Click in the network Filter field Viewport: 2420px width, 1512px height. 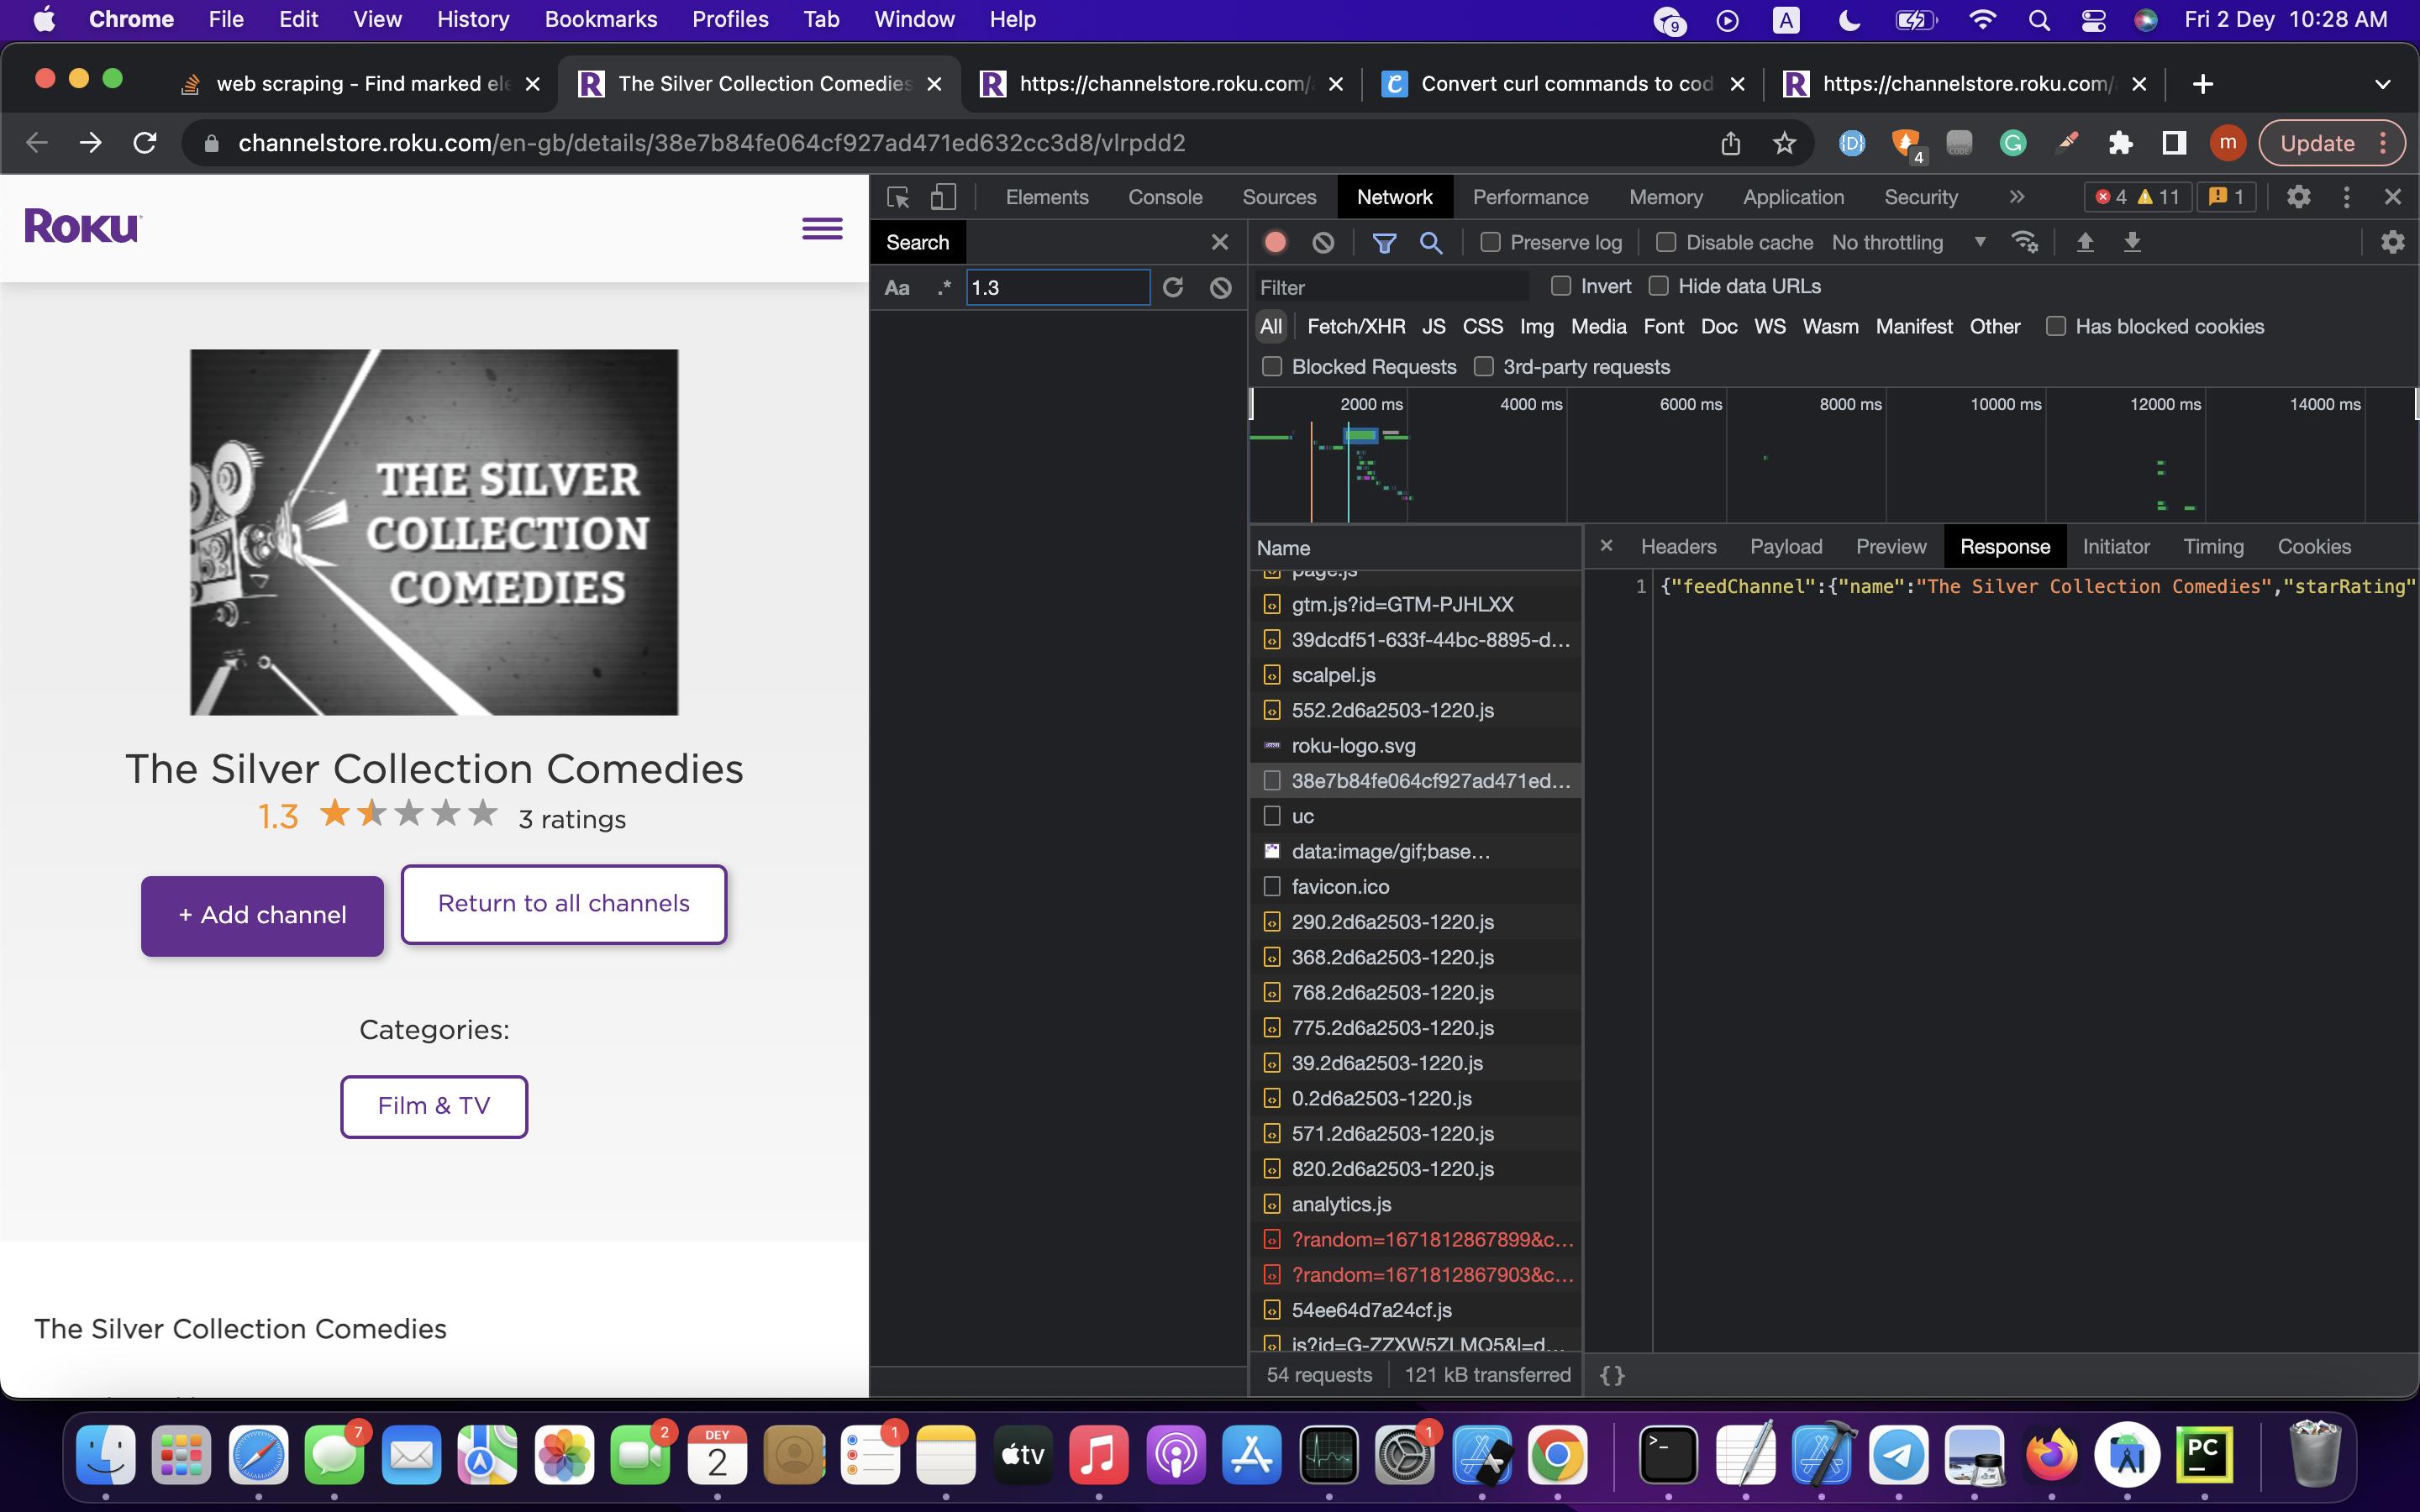(x=1392, y=287)
